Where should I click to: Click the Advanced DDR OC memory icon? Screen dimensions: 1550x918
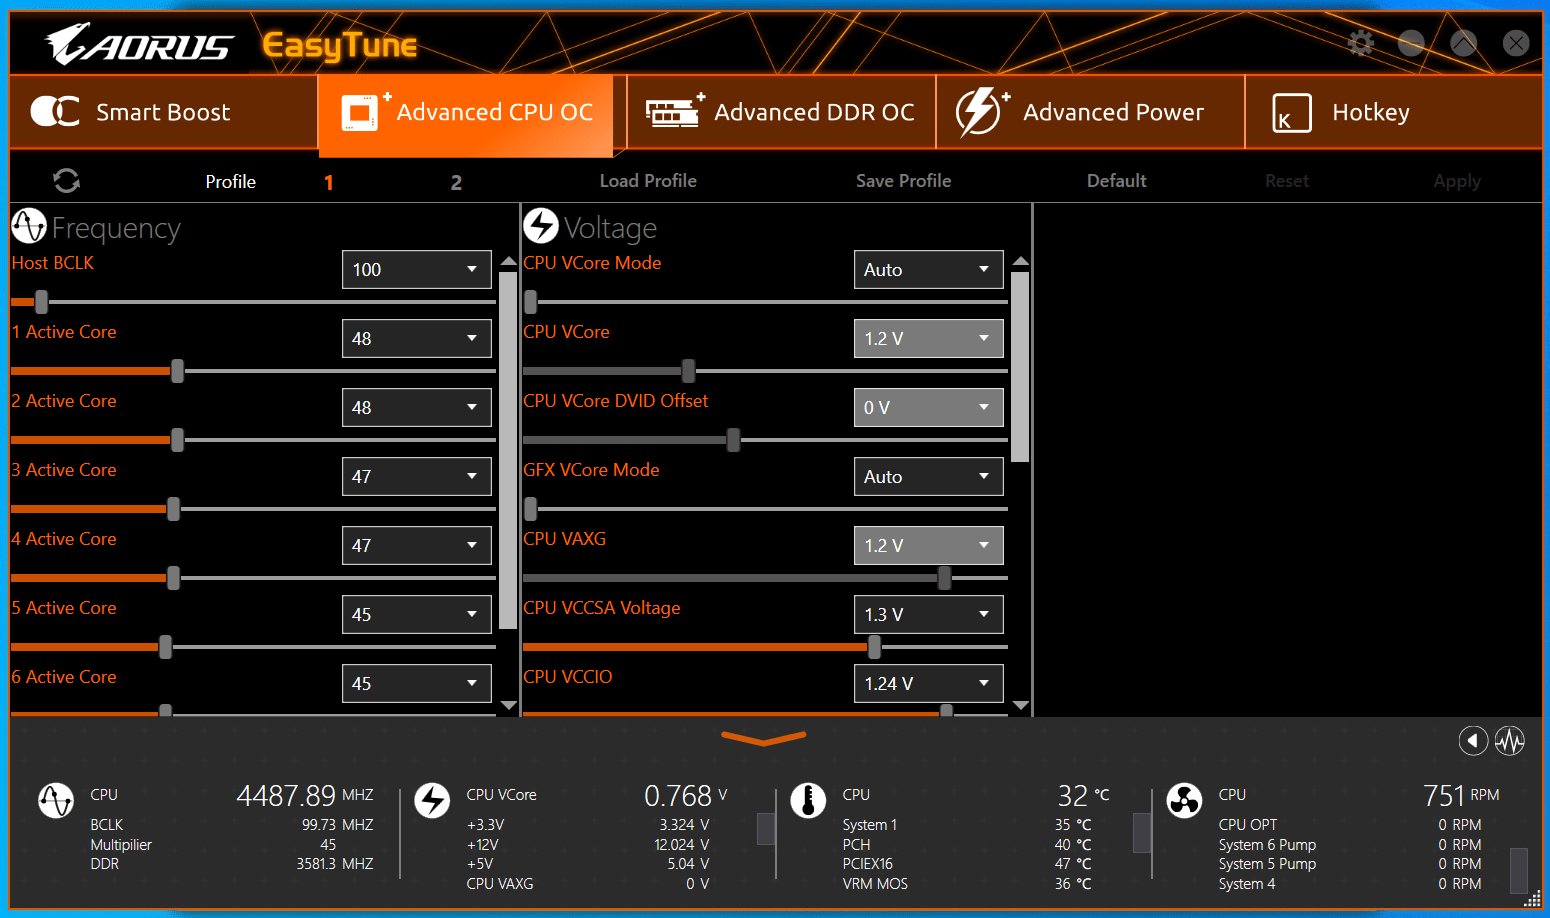pos(673,112)
